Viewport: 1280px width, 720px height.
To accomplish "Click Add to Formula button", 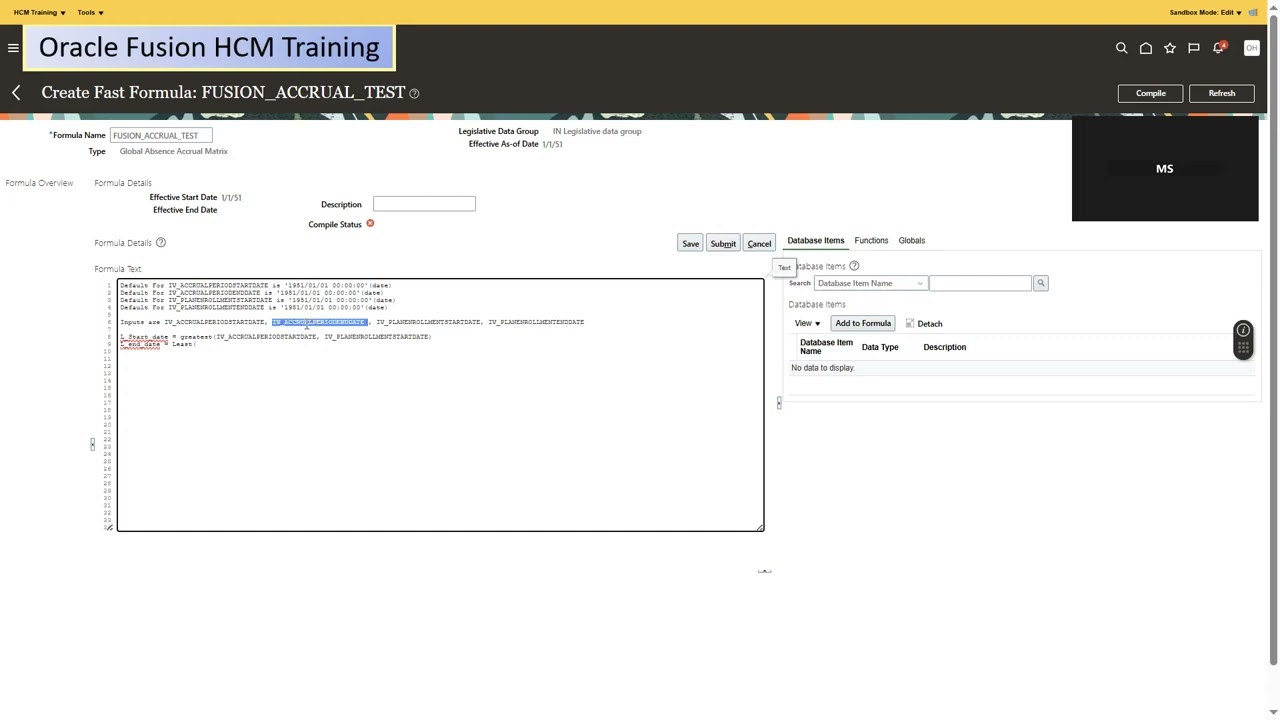I will tap(863, 324).
